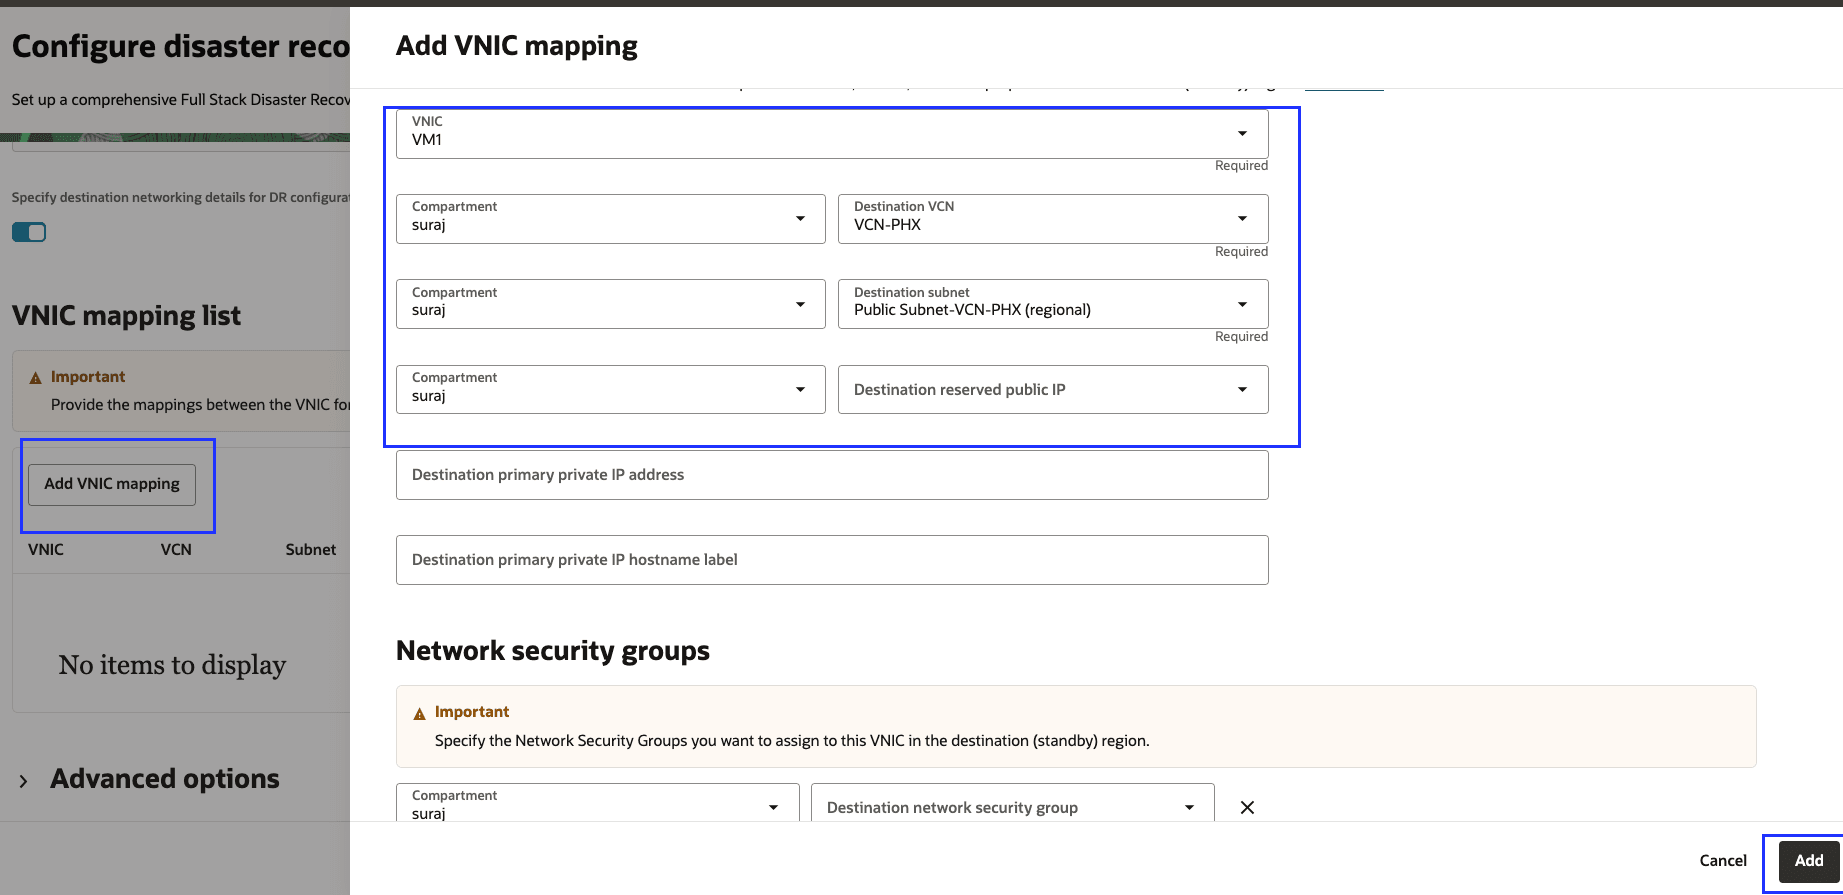Open the Destination reserved public IP dropdown

pos(1053,389)
